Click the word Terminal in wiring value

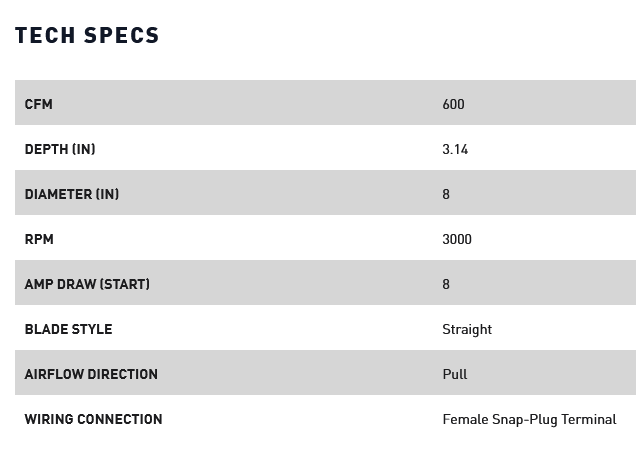[x=588, y=419]
